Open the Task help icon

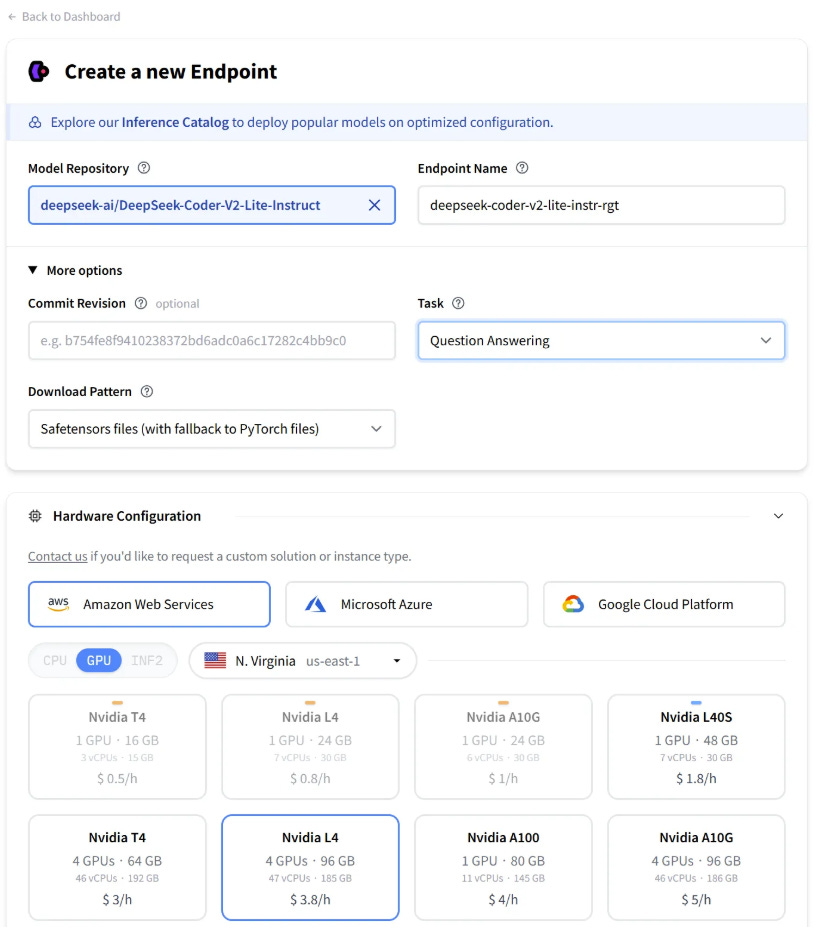pos(458,303)
